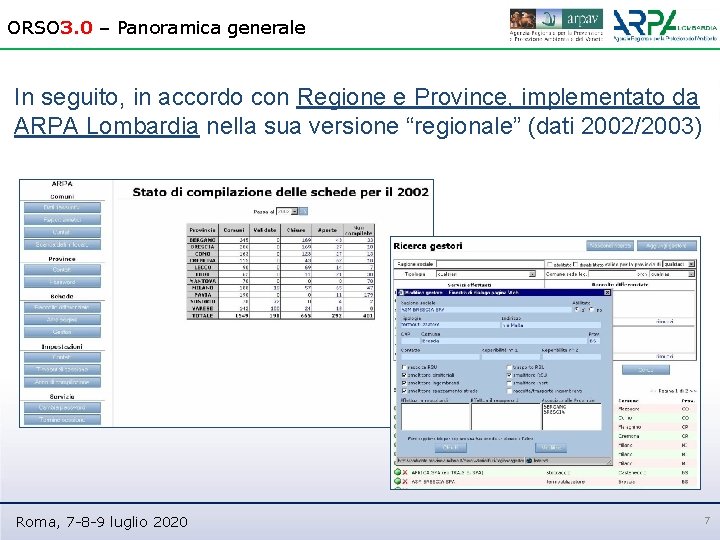
Task: Click the green status circle beside APRICA SPA
Action: pos(398,472)
